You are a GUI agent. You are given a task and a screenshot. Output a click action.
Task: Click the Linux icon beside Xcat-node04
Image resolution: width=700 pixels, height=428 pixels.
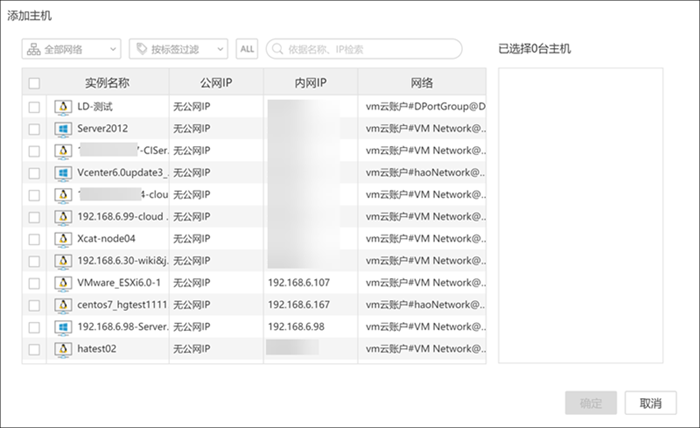point(62,239)
